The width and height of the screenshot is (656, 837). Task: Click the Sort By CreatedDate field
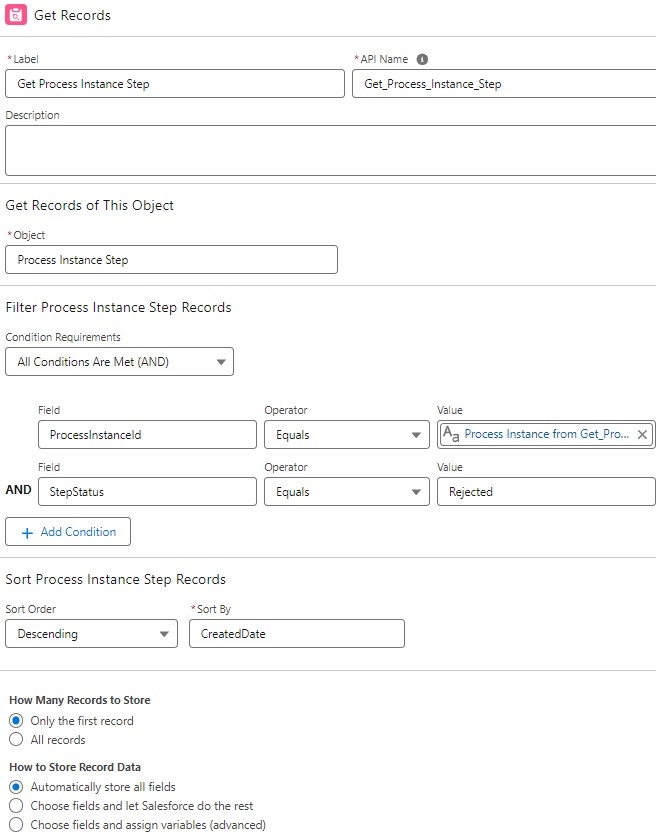(x=297, y=634)
